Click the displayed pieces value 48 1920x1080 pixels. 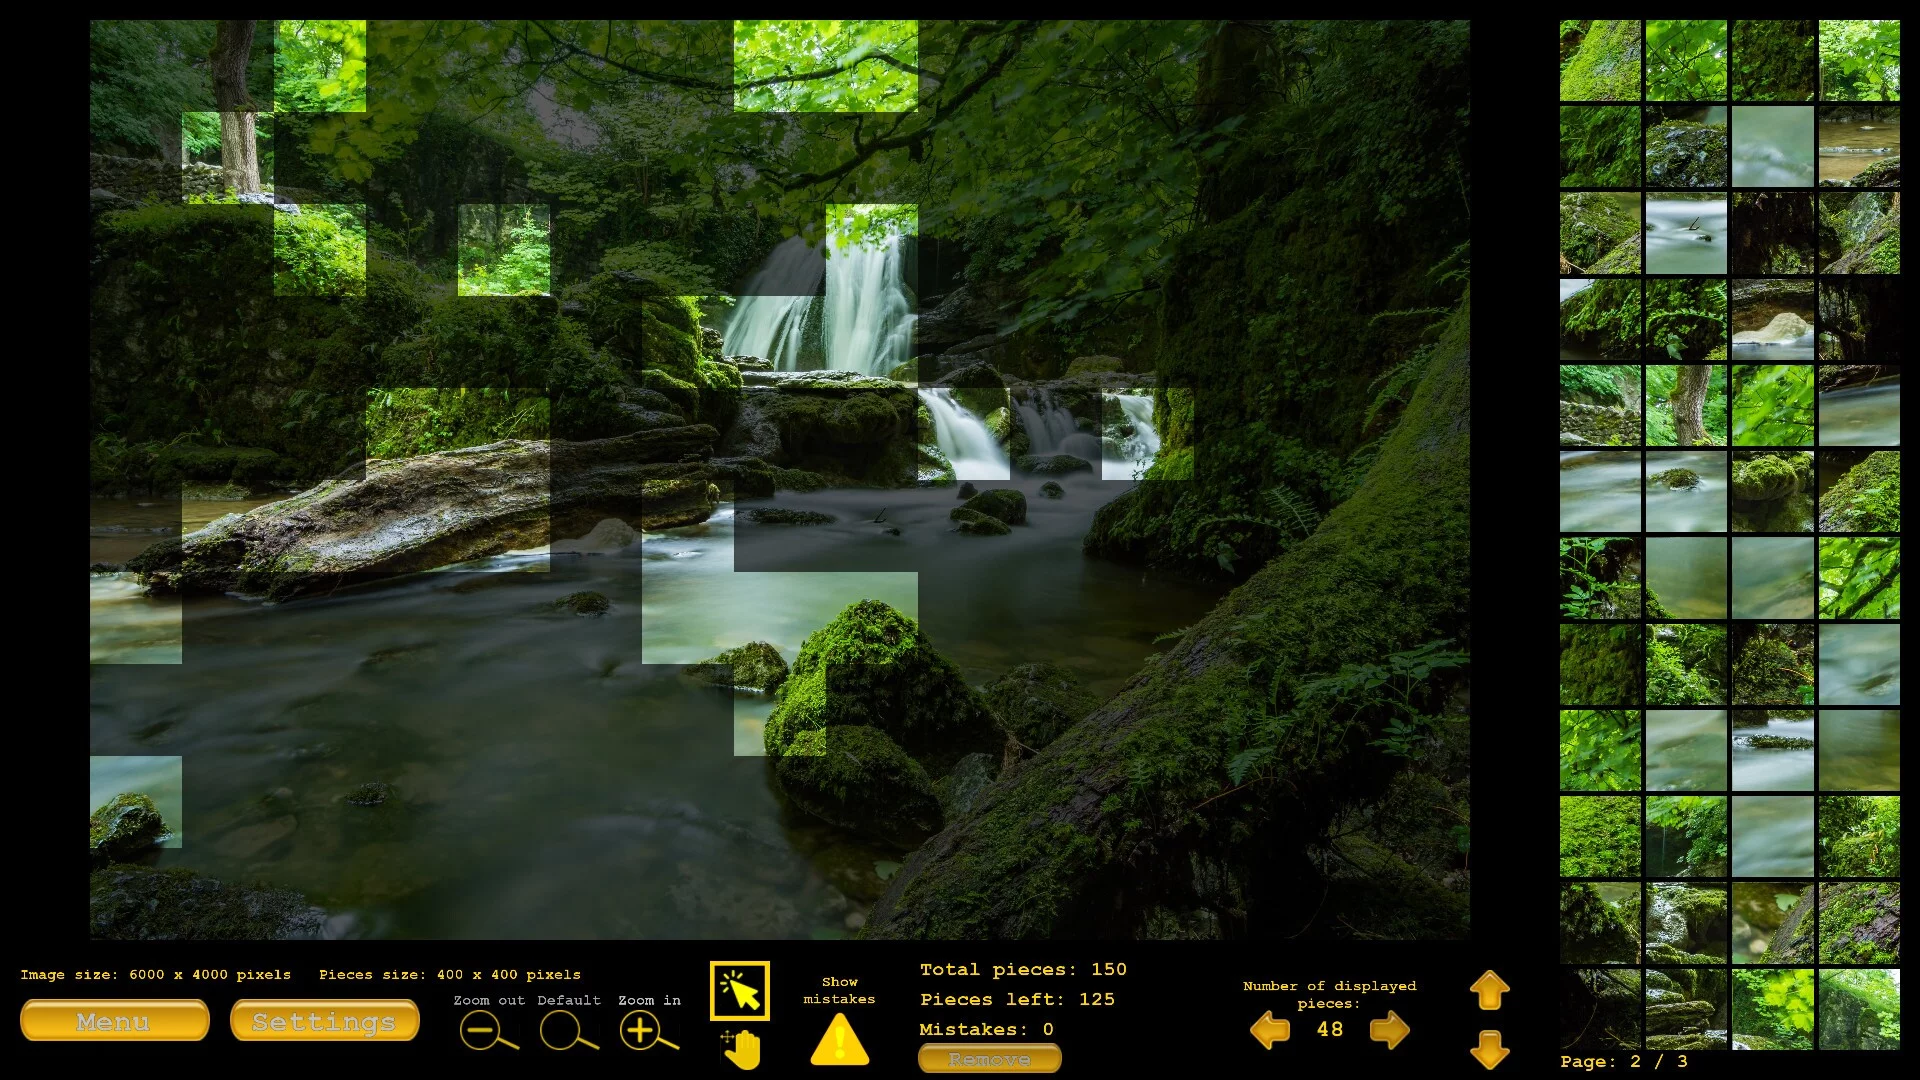coord(1330,1029)
